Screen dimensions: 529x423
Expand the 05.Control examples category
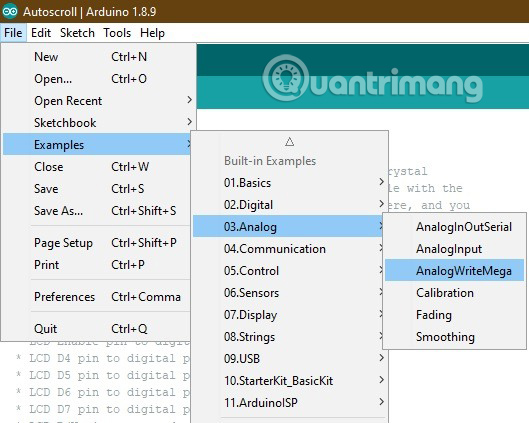click(x=288, y=271)
